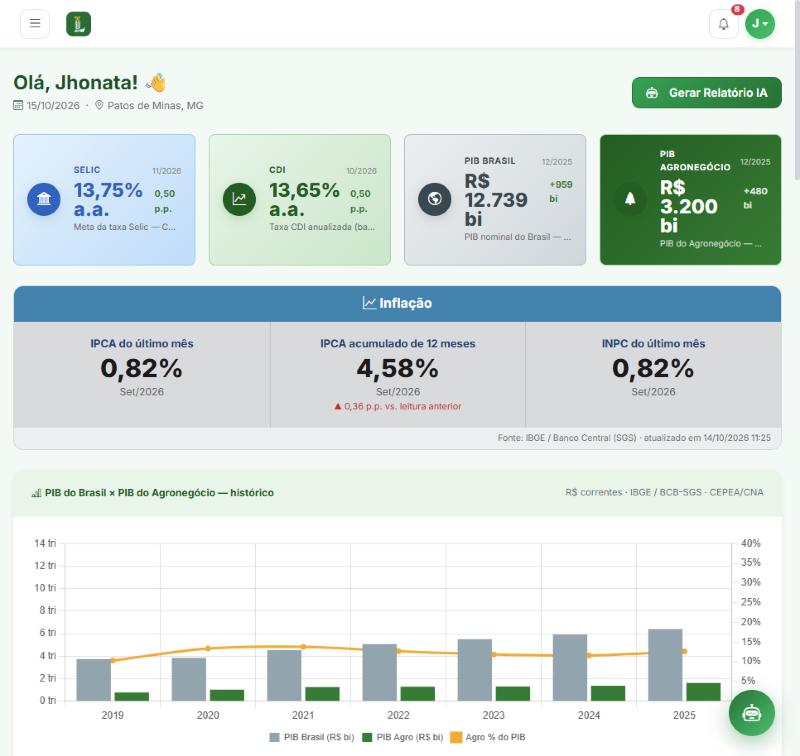Open the J user avatar dropdown
Image resolution: width=800 pixels, height=756 pixels.
(x=760, y=24)
